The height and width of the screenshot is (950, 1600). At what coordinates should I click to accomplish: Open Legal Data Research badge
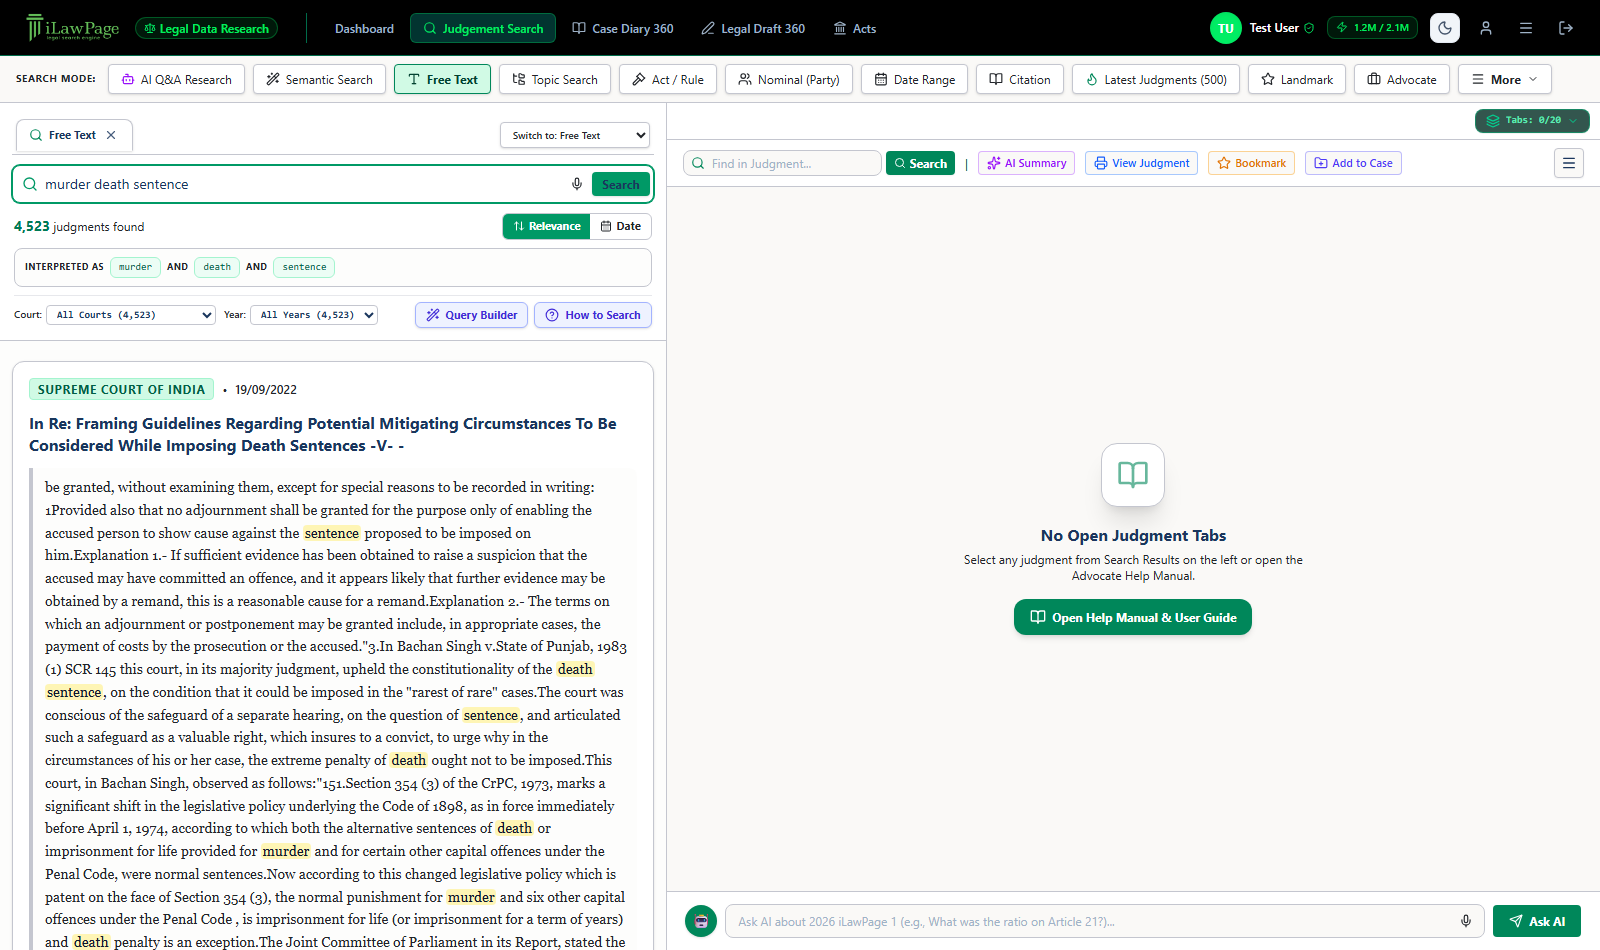pos(206,28)
